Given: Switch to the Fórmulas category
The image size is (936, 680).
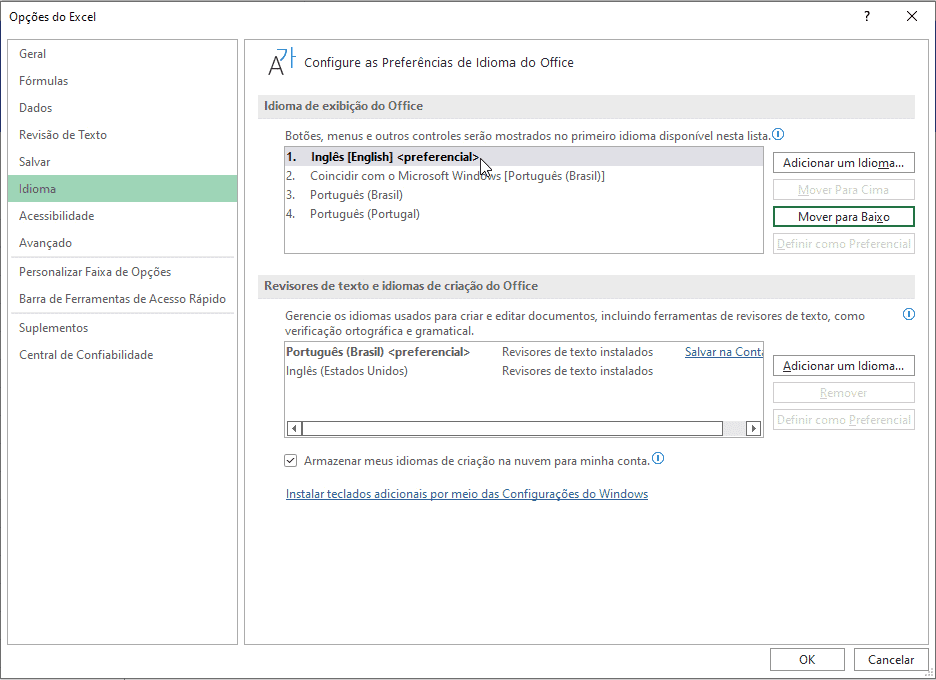Looking at the screenshot, I should click(44, 81).
